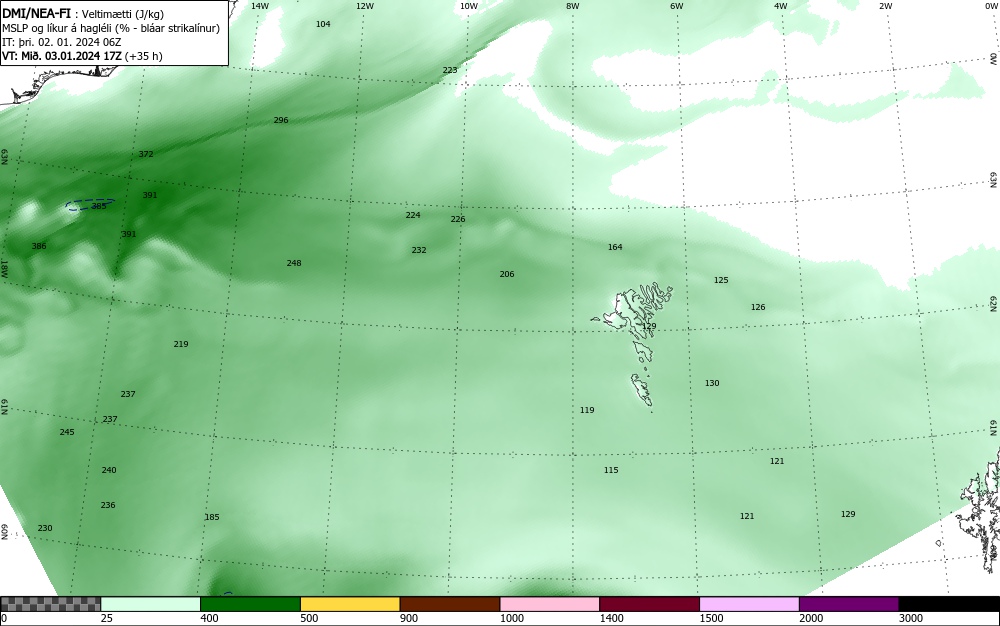The height and width of the screenshot is (626, 1000).
Task: Click the map value 224
Action: click(x=413, y=215)
